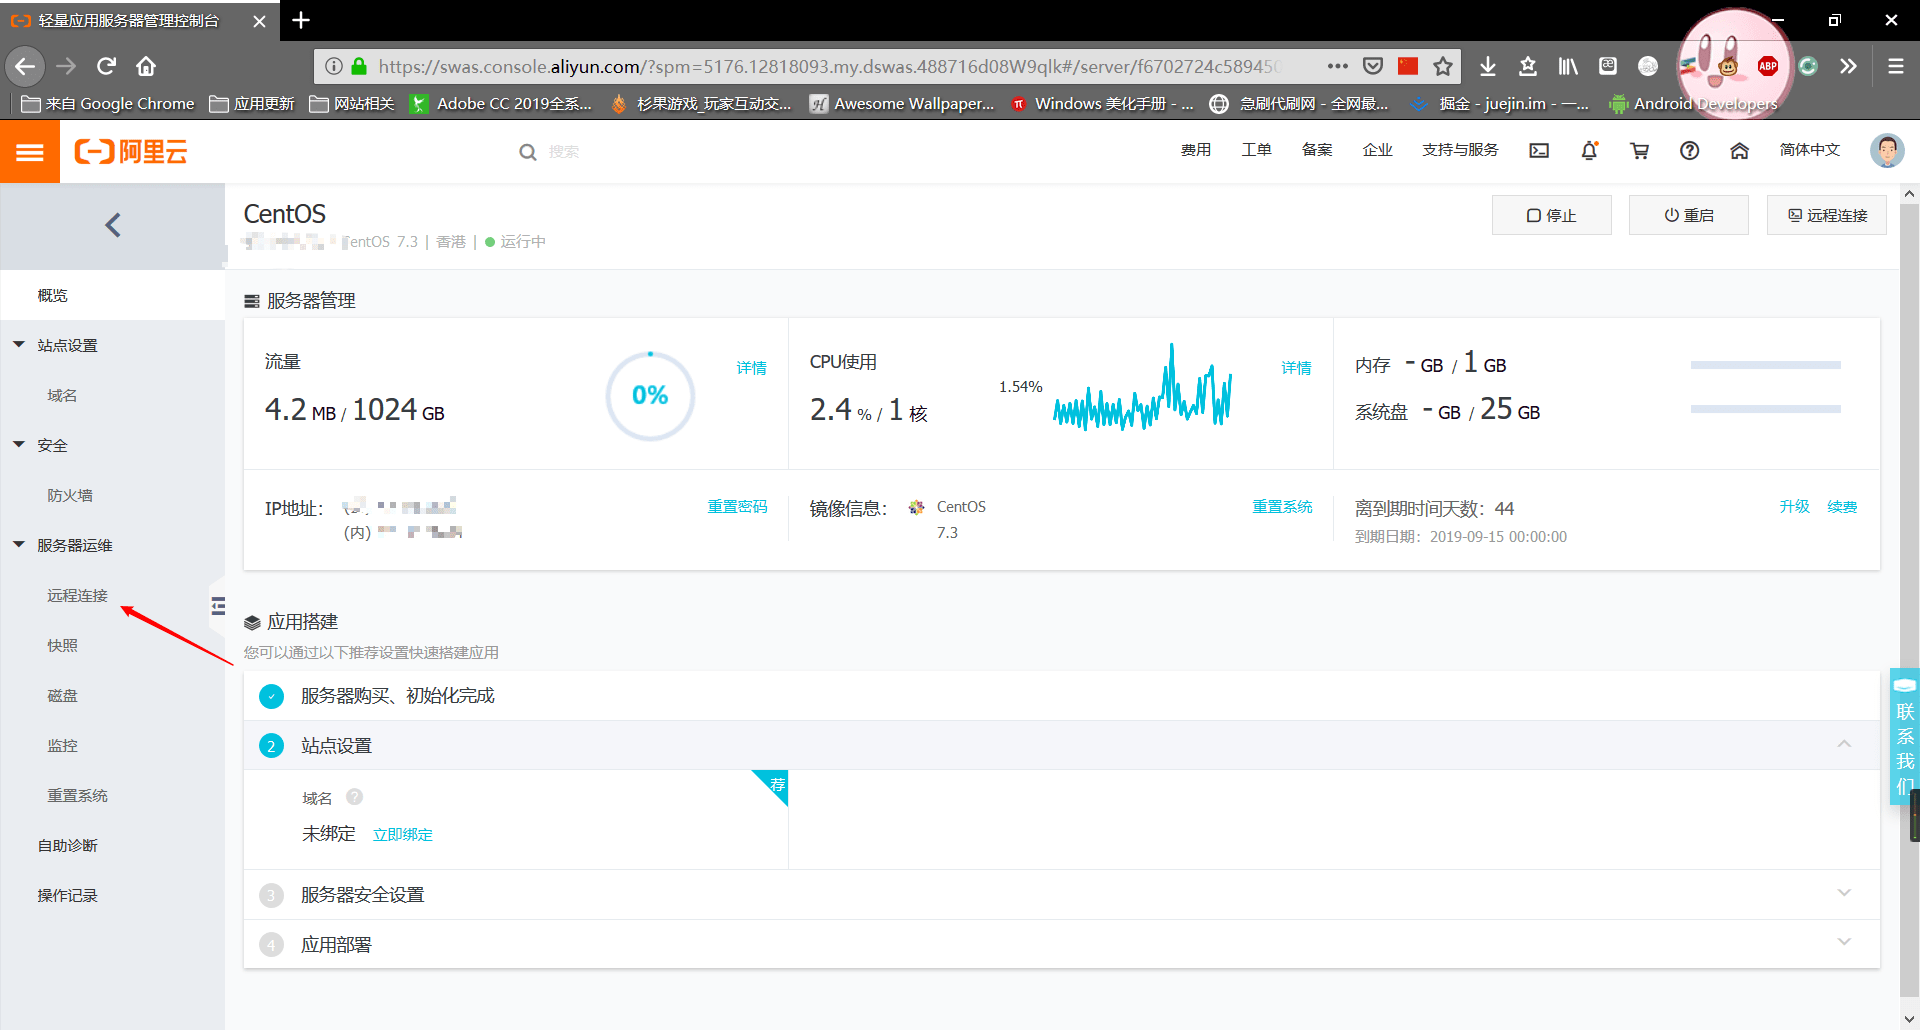Open 远程连接 in the sidebar

coord(77,596)
